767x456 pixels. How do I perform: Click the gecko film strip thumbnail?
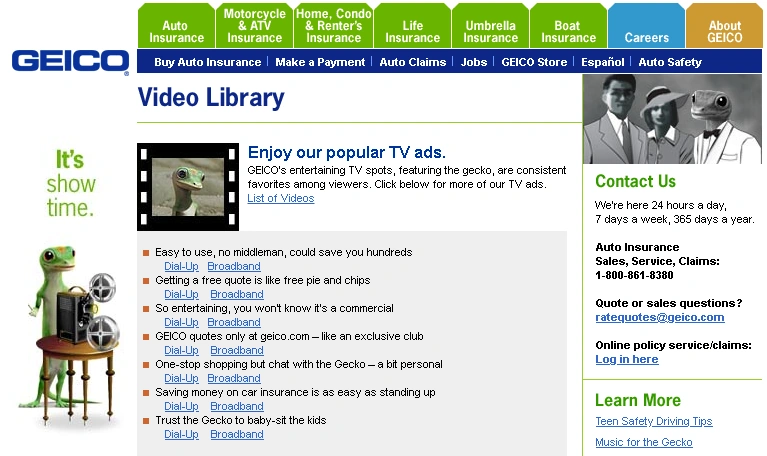tap(188, 186)
